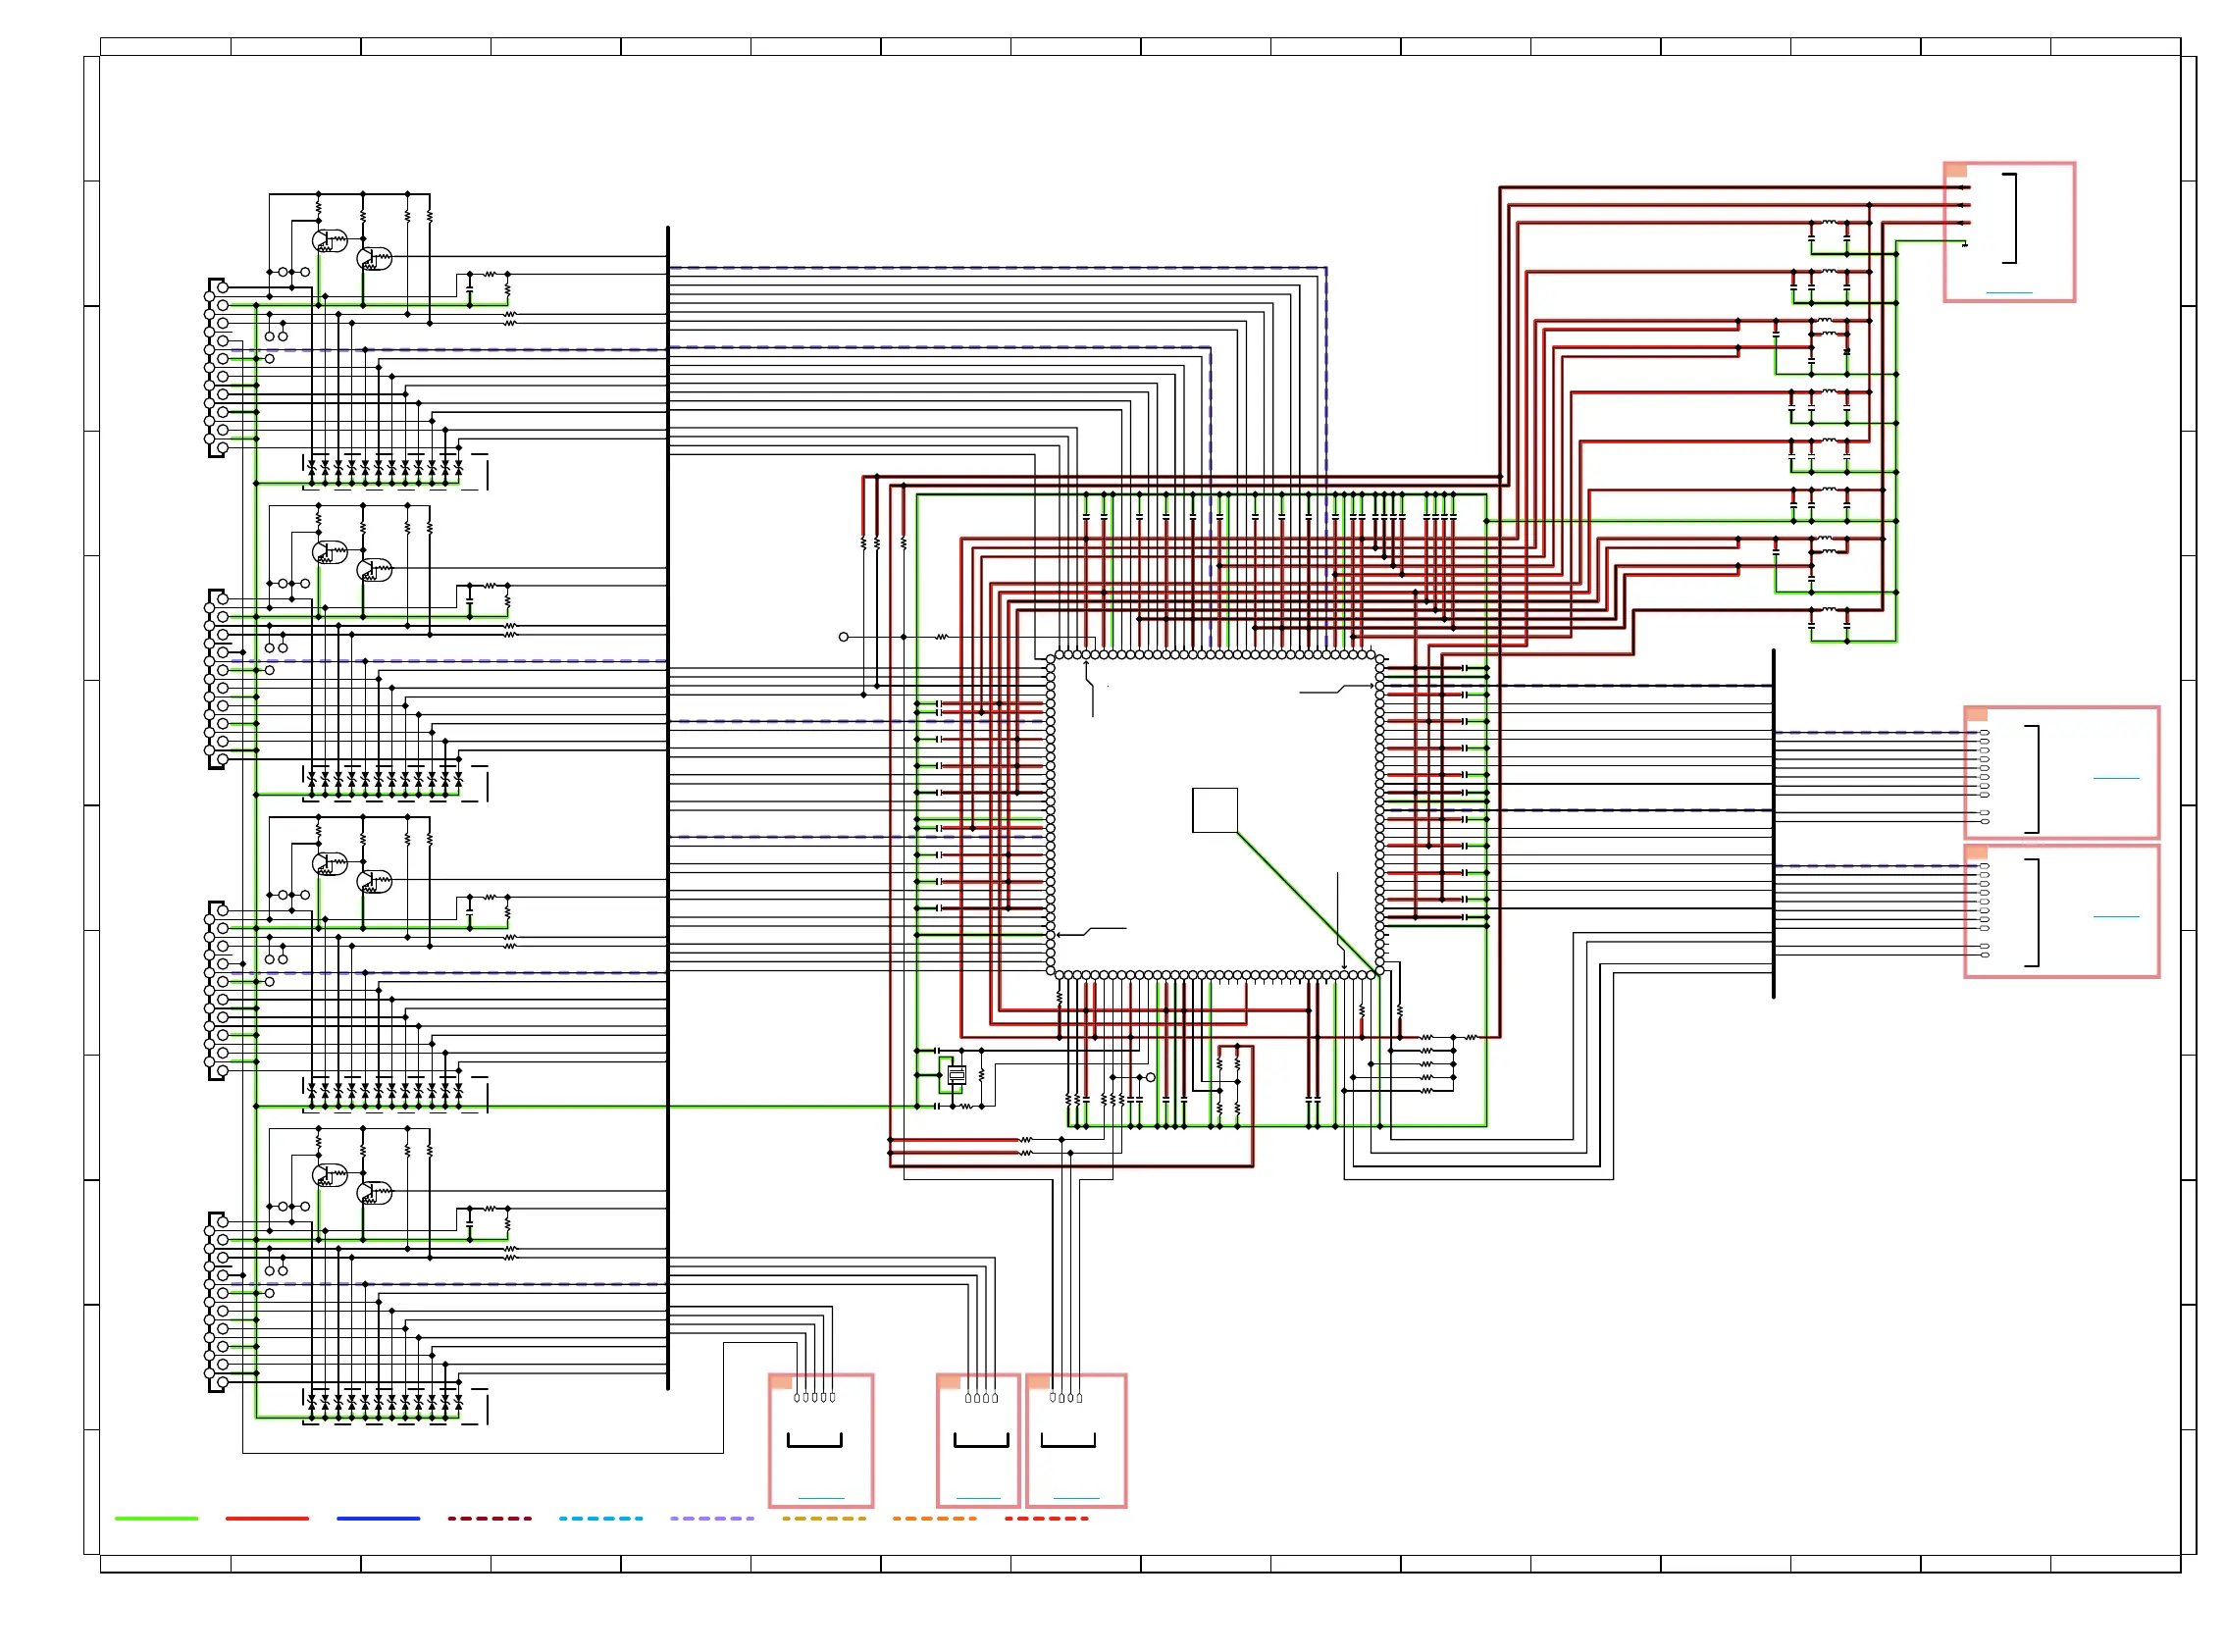Click the orange corner tab of the five-pin bottom box
The image size is (2225, 1652).
[x=781, y=1382]
